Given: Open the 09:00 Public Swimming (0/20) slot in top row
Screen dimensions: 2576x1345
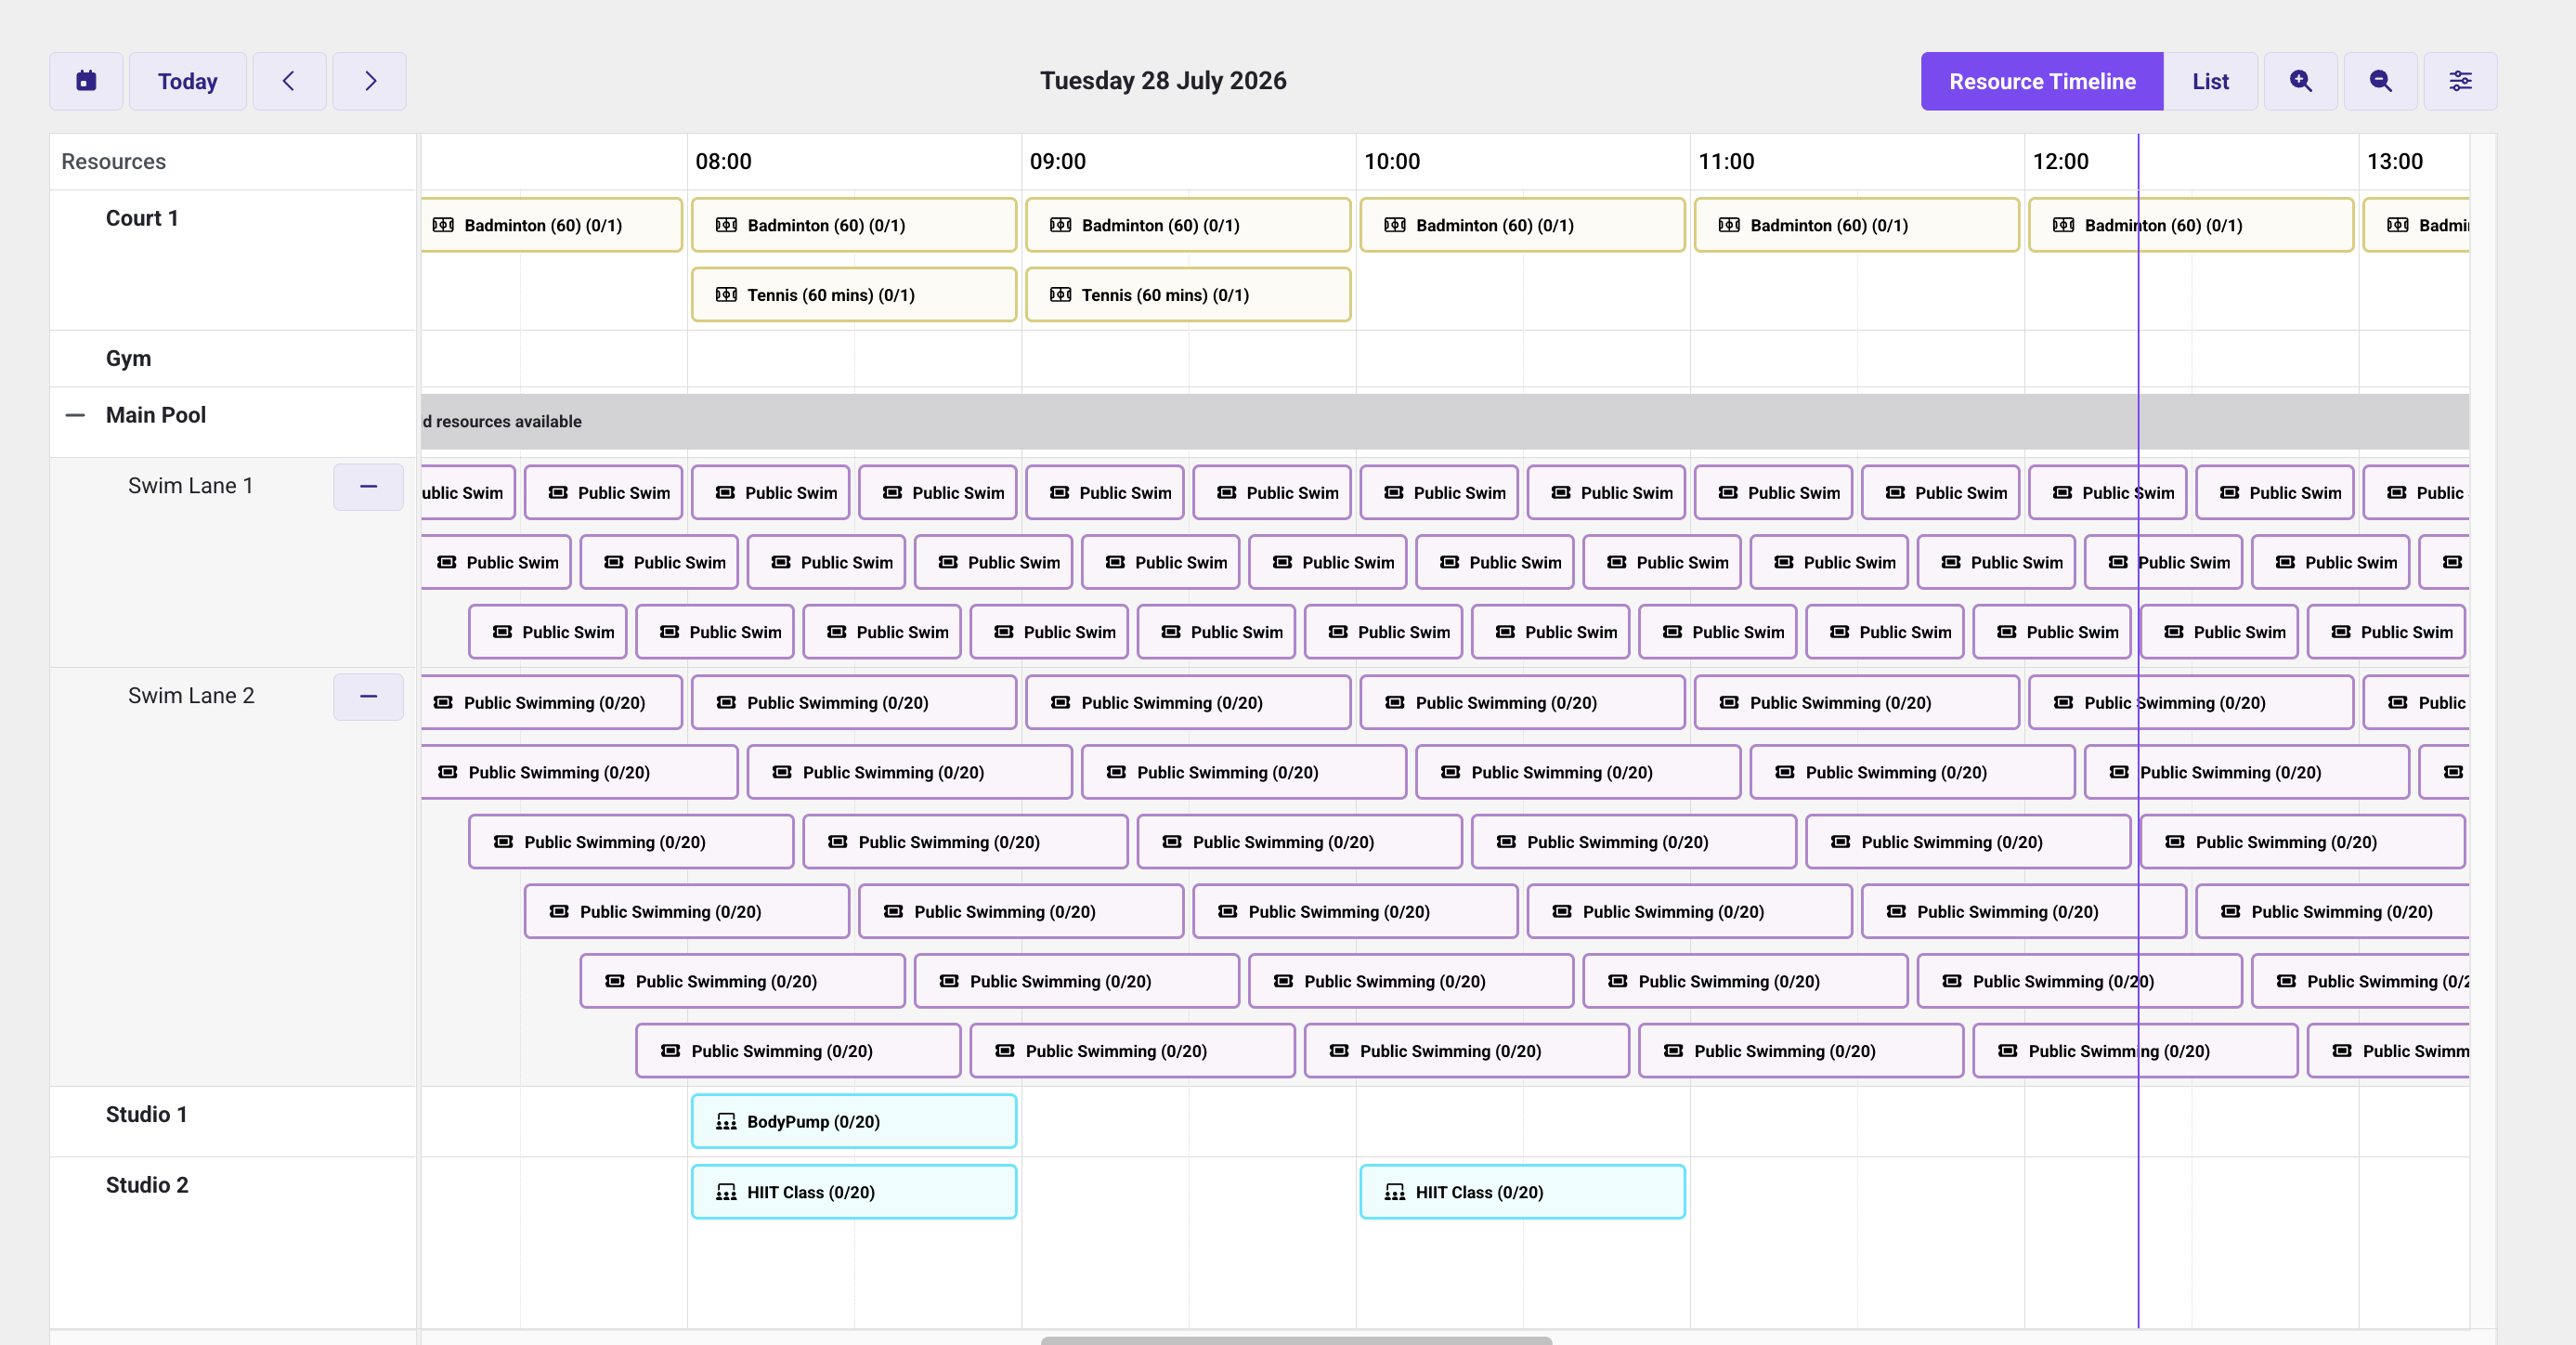Looking at the screenshot, I should (x=1188, y=703).
